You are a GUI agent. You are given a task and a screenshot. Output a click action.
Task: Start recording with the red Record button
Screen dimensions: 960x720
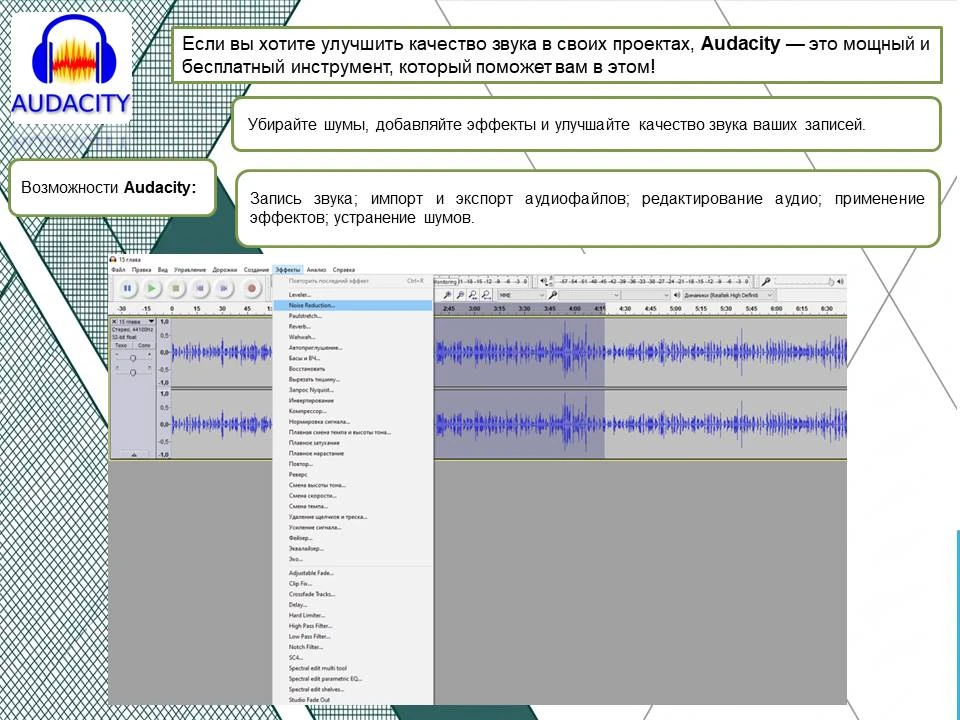tap(250, 288)
